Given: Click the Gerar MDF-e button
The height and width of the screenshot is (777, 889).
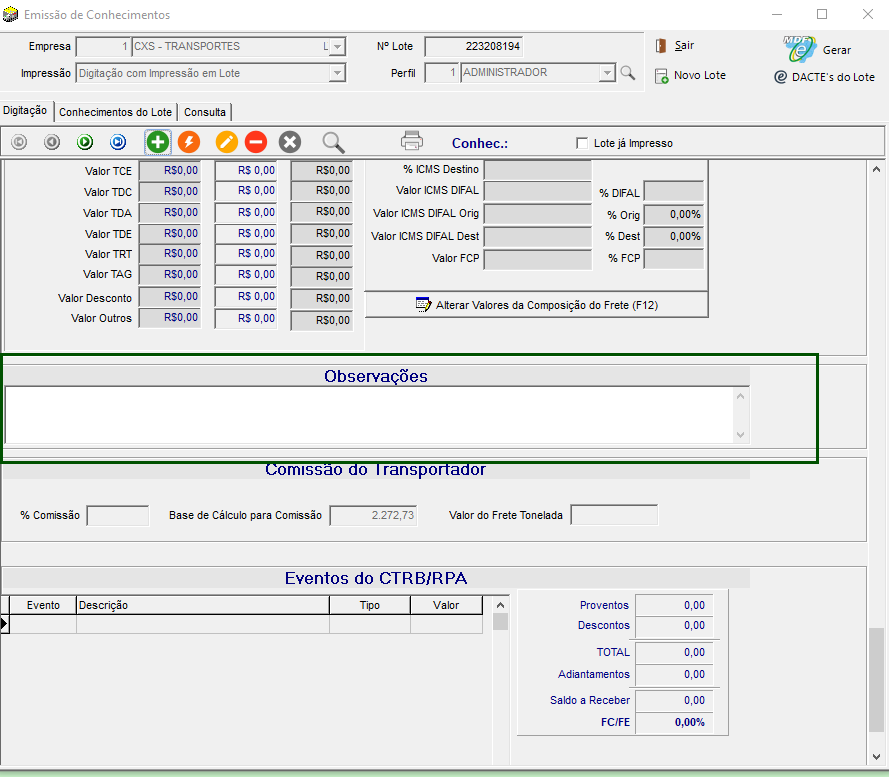Looking at the screenshot, I should click(818, 49).
